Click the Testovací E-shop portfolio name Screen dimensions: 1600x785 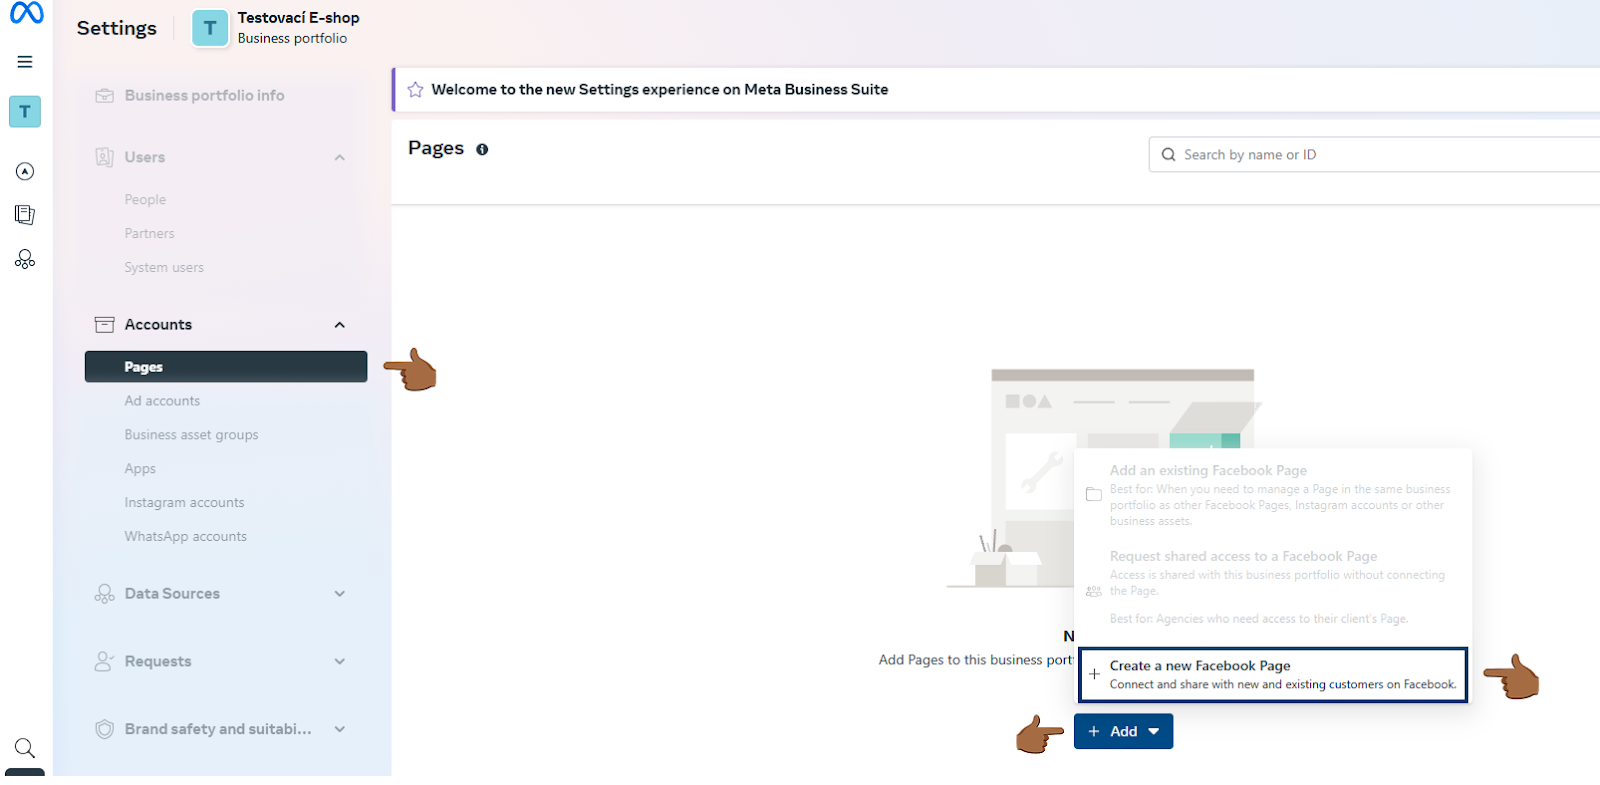click(298, 18)
